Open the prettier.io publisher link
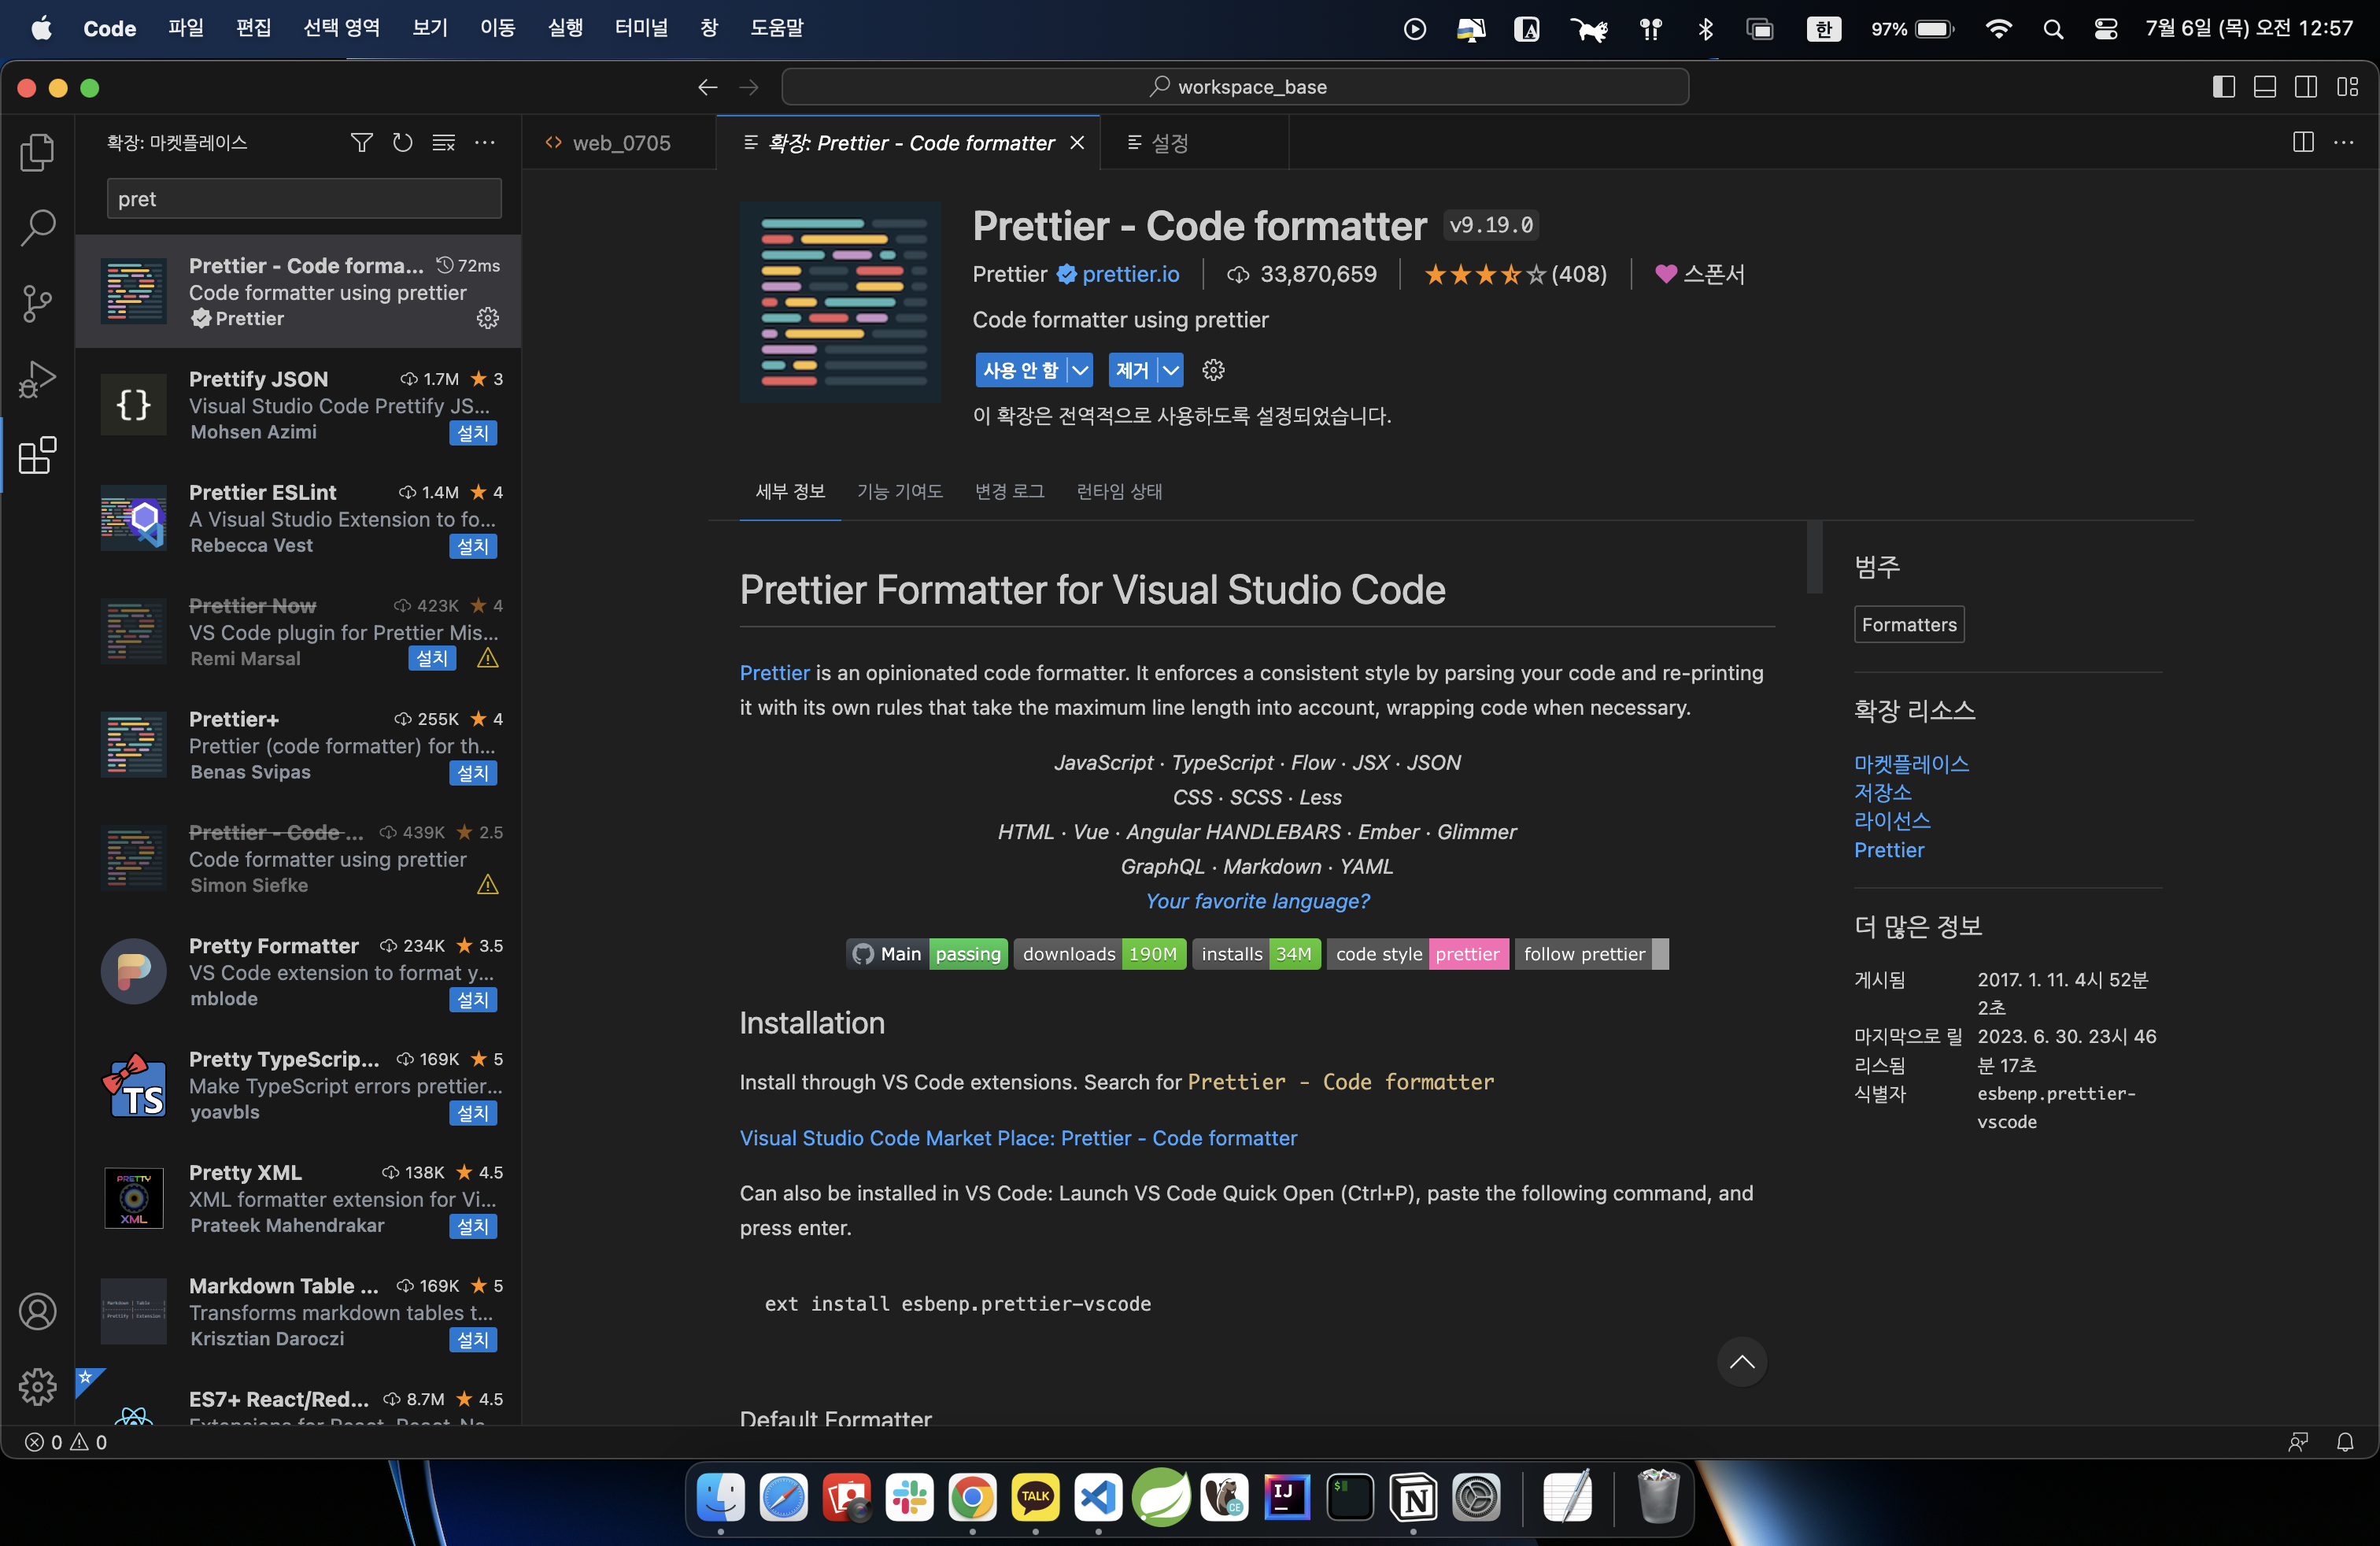Image resolution: width=2380 pixels, height=1546 pixels. [1130, 274]
